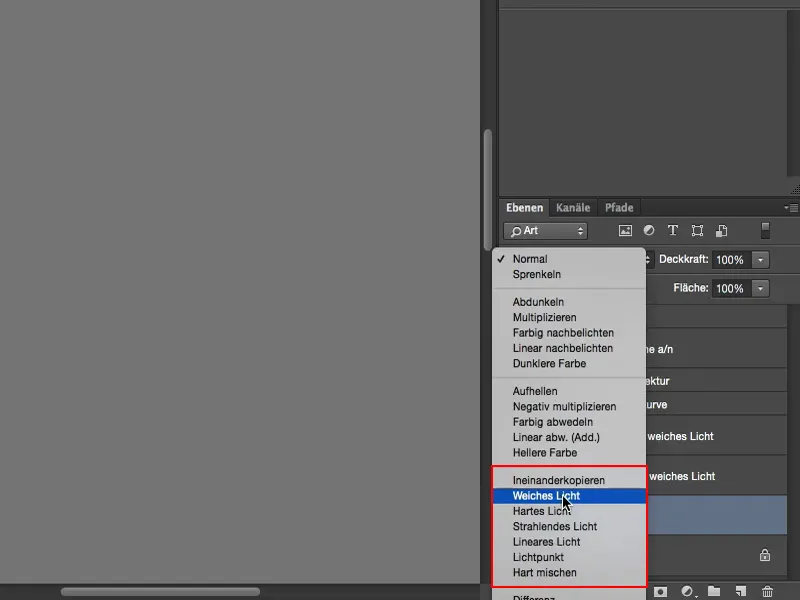The height and width of the screenshot is (600, 800).
Task: Toggle layer filtering switch on or off
Action: click(x=765, y=231)
